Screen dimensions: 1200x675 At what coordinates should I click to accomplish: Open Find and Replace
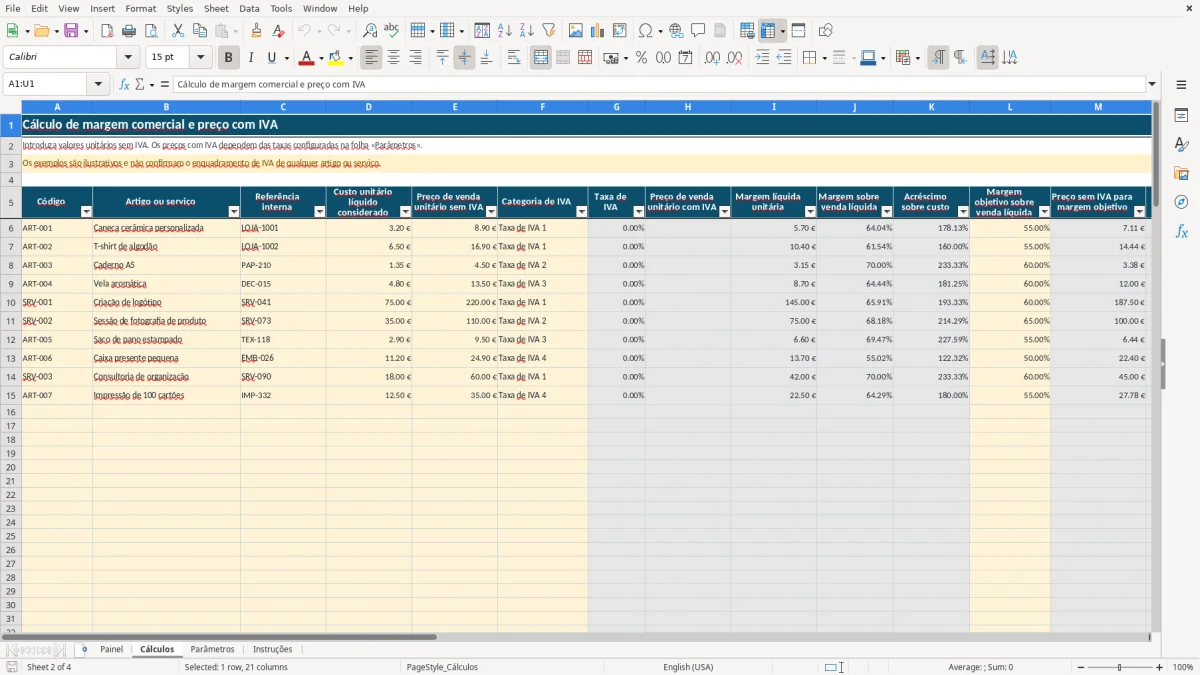coord(369,31)
